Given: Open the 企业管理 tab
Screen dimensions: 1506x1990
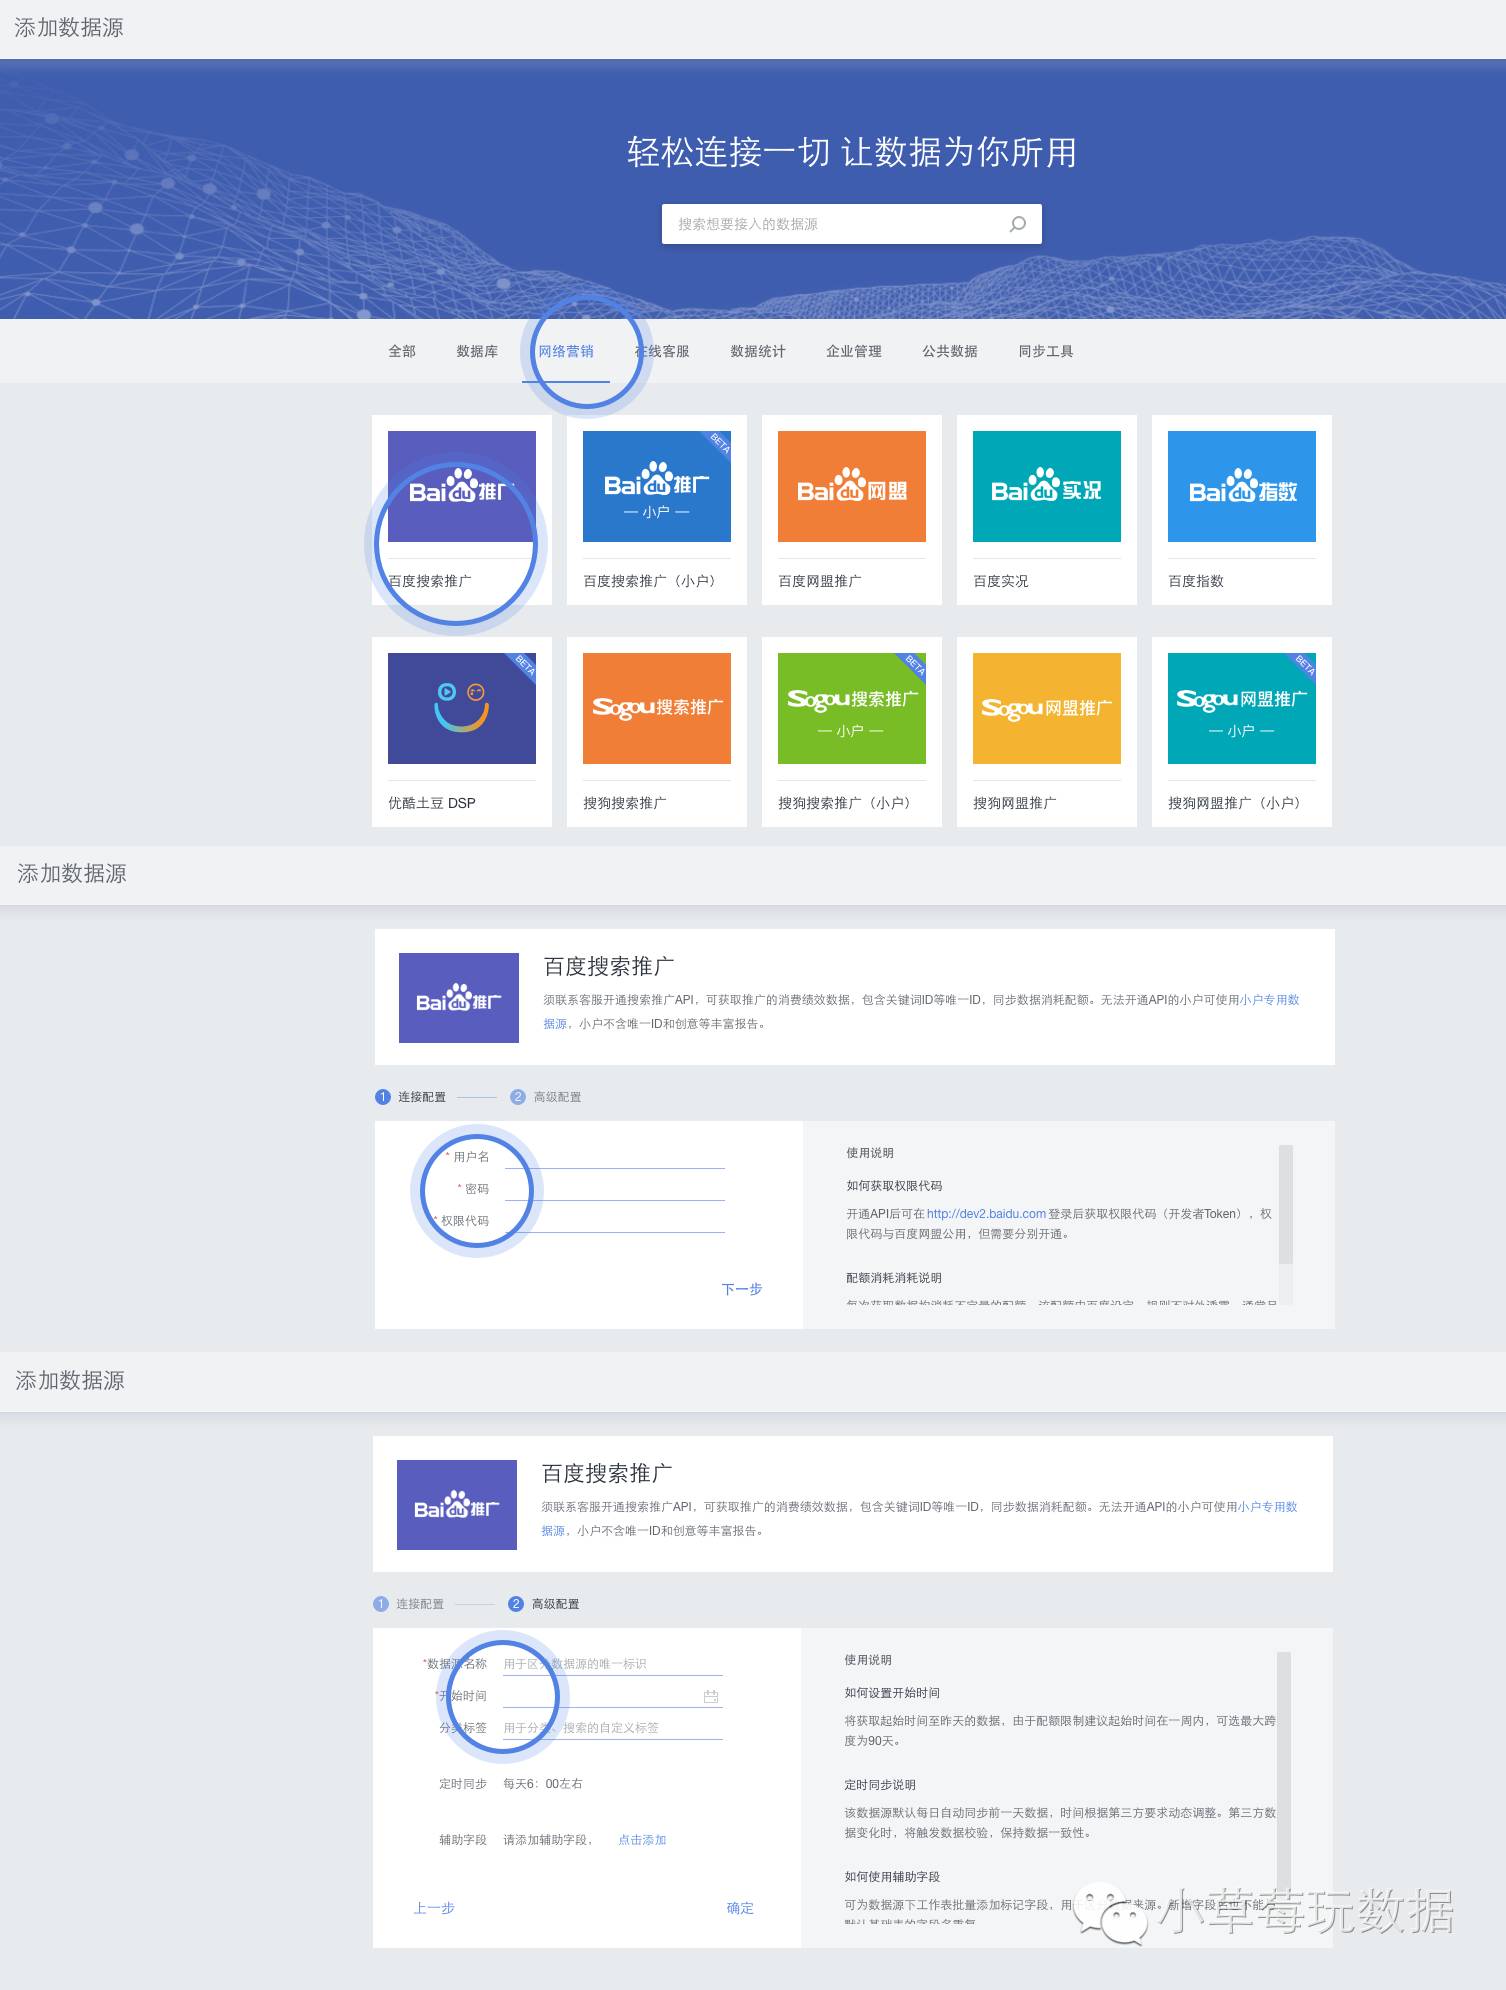Looking at the screenshot, I should (854, 351).
